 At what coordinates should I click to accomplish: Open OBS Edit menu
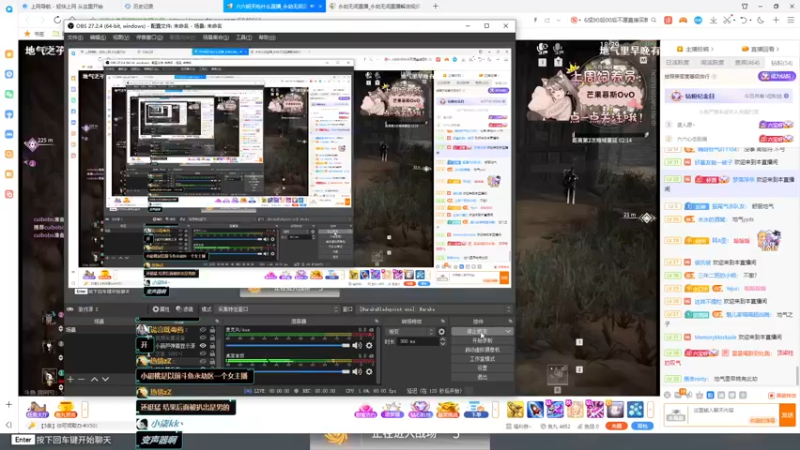[x=97, y=37]
